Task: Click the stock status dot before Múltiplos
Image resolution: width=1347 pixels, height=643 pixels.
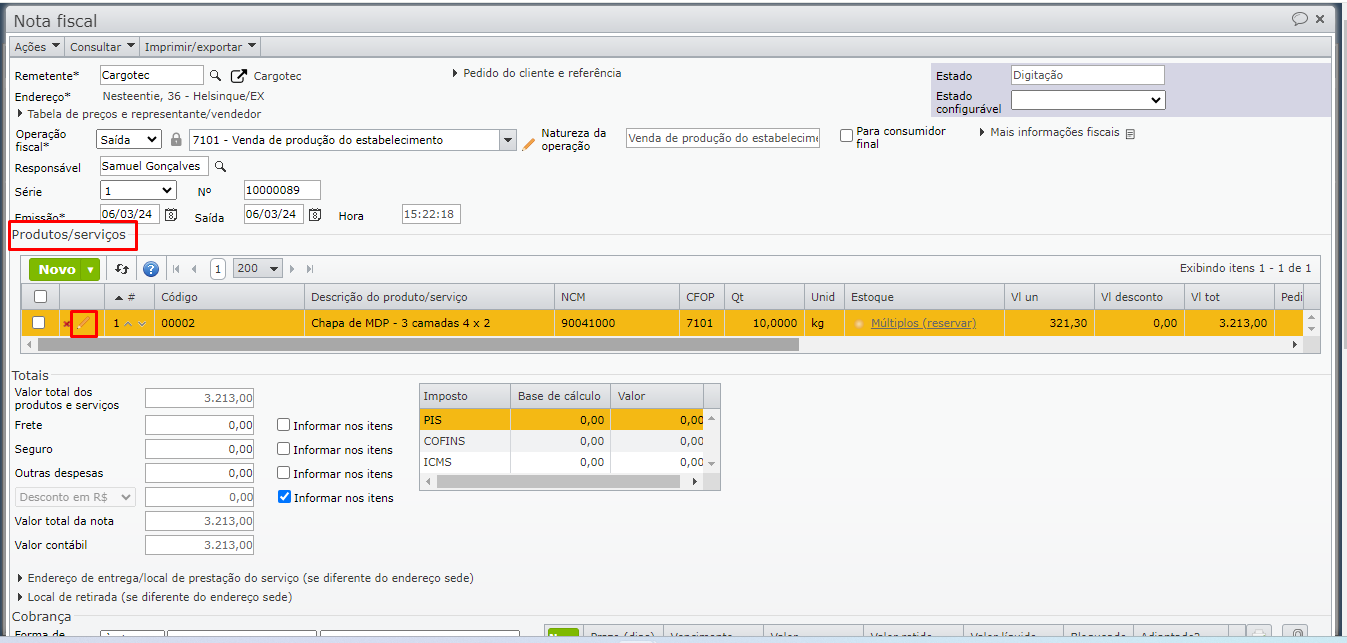Action: click(x=859, y=324)
